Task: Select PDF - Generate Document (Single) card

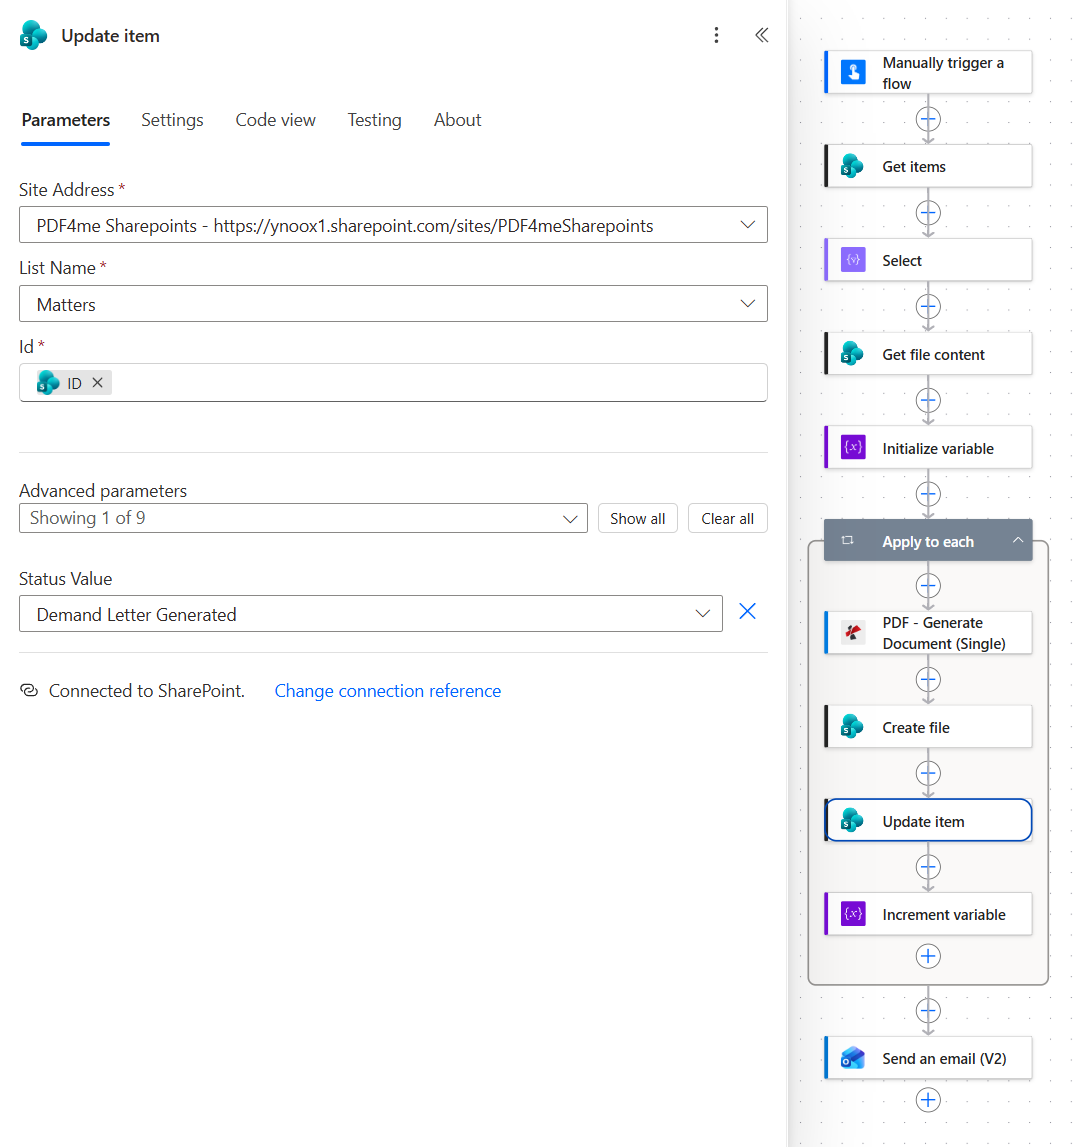Action: [928, 633]
